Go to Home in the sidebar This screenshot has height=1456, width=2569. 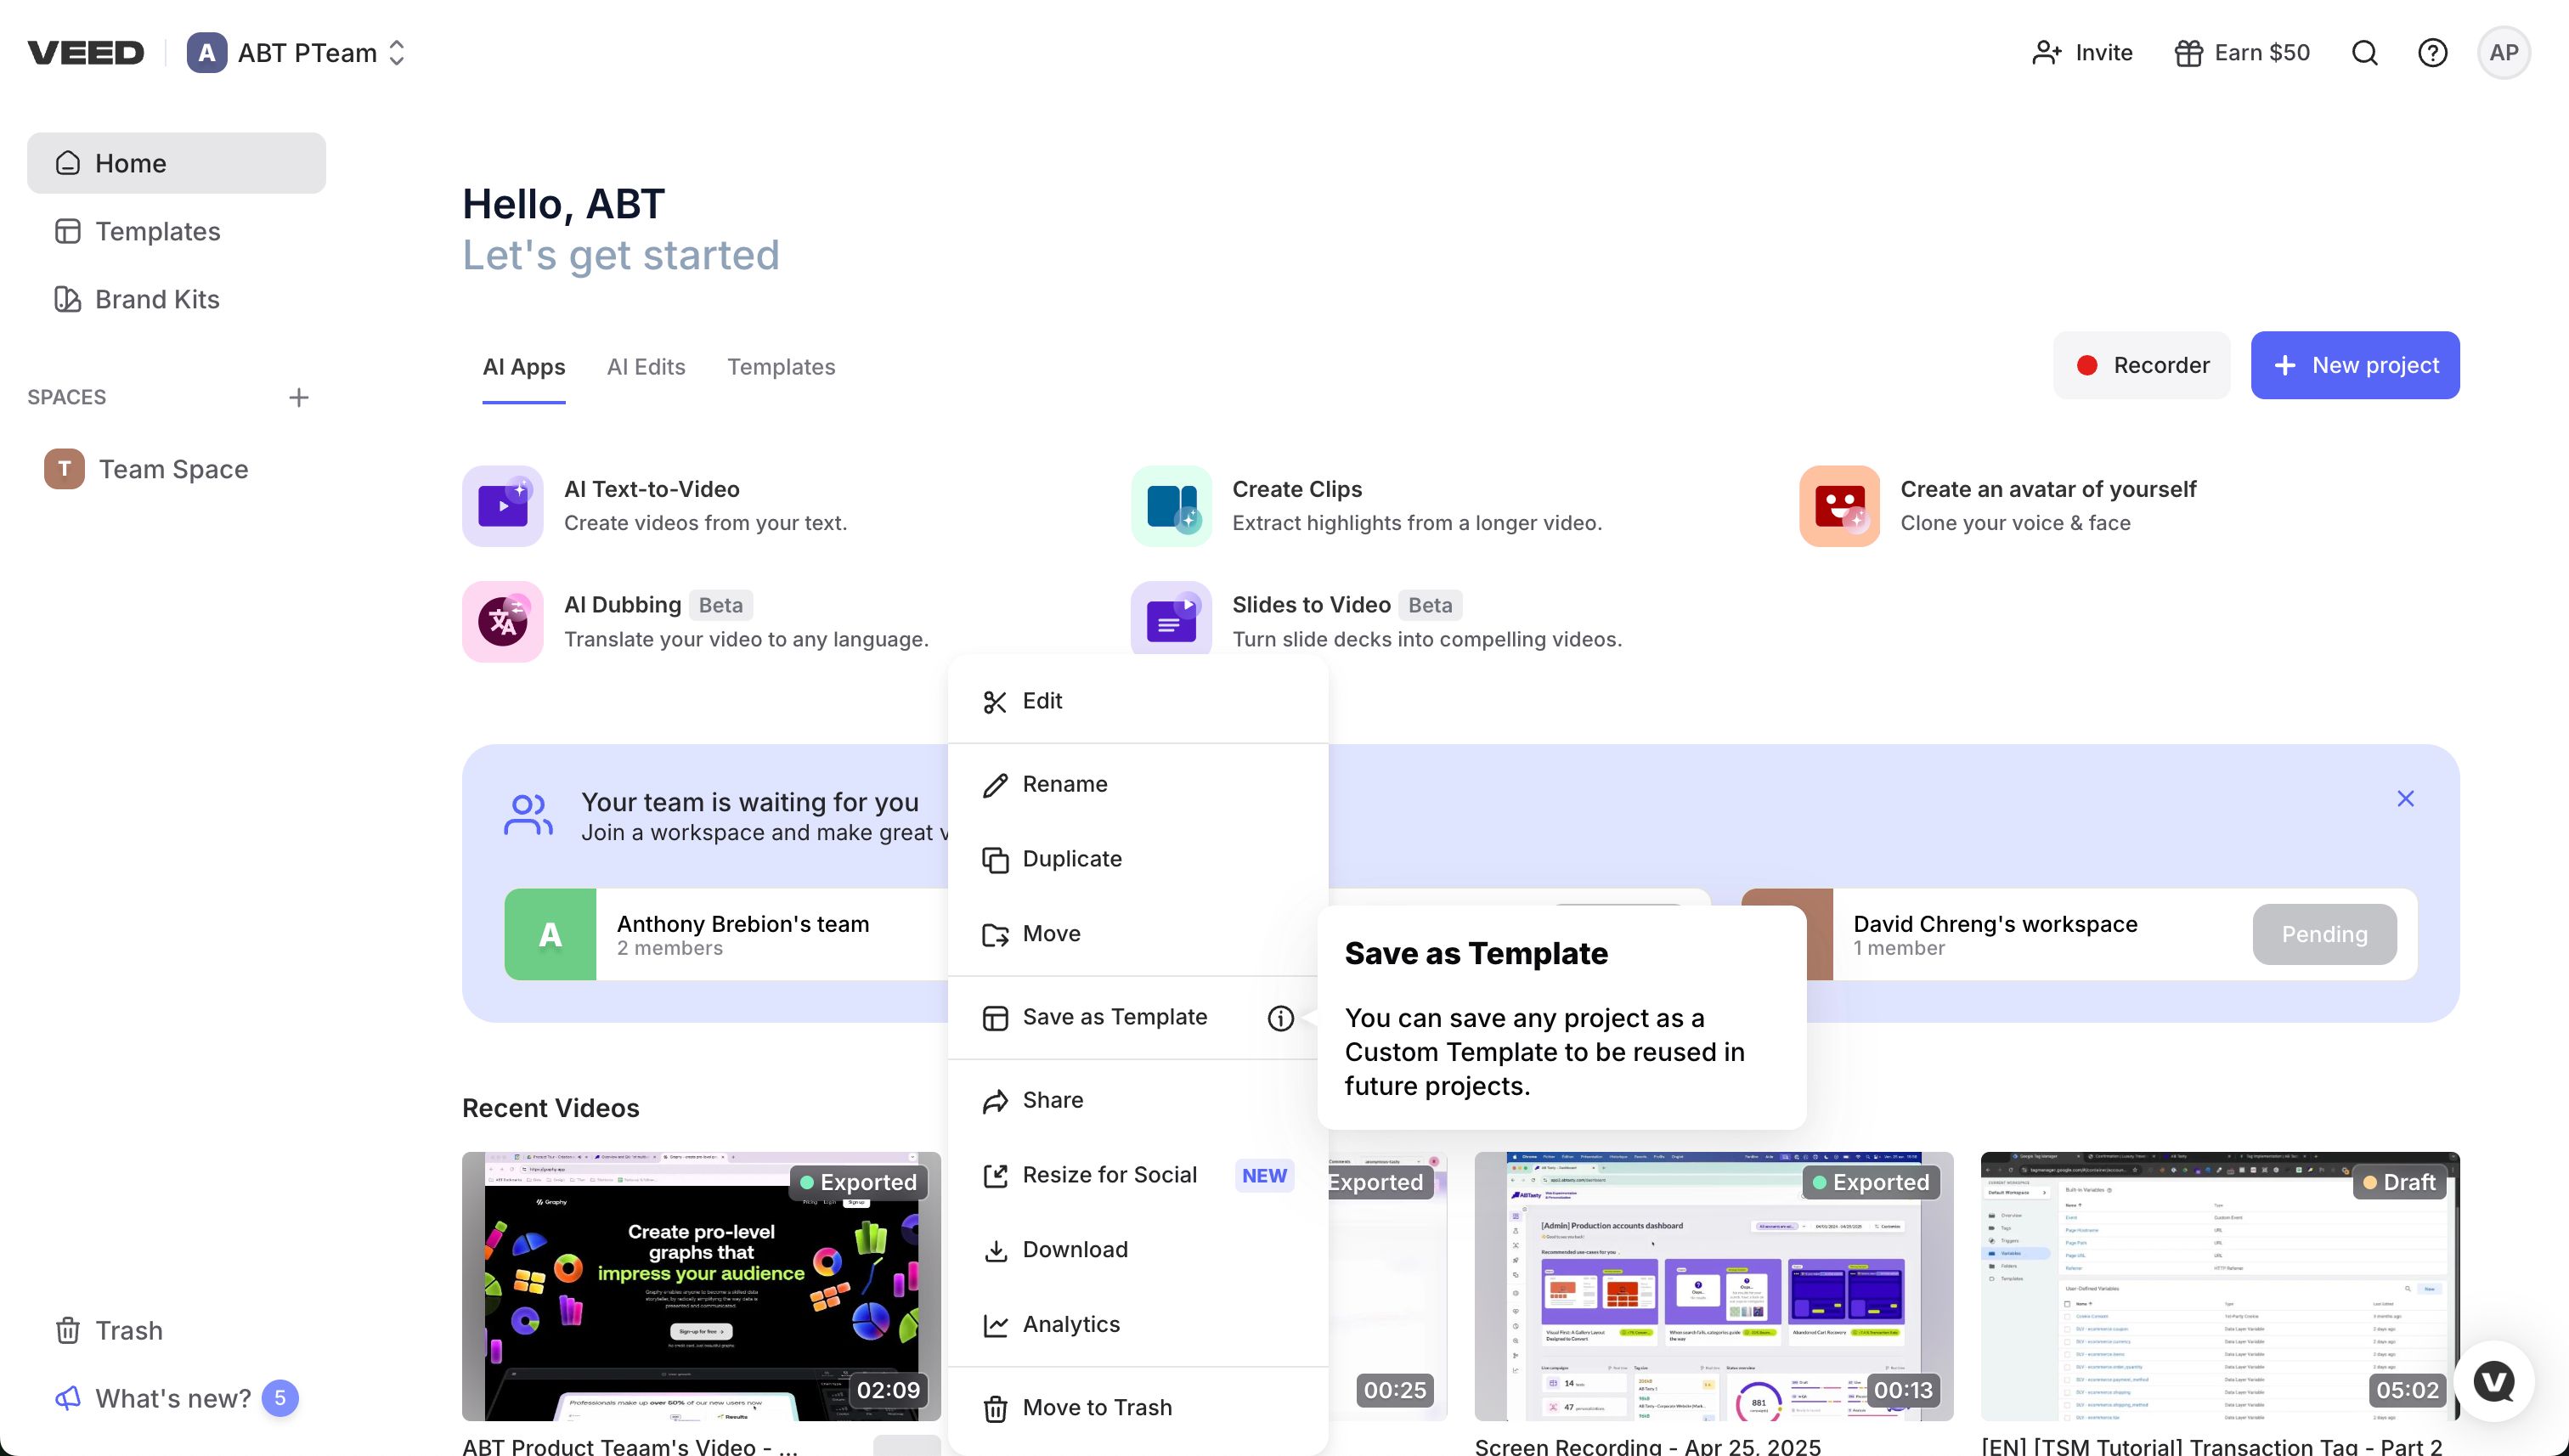pyautogui.click(x=176, y=163)
